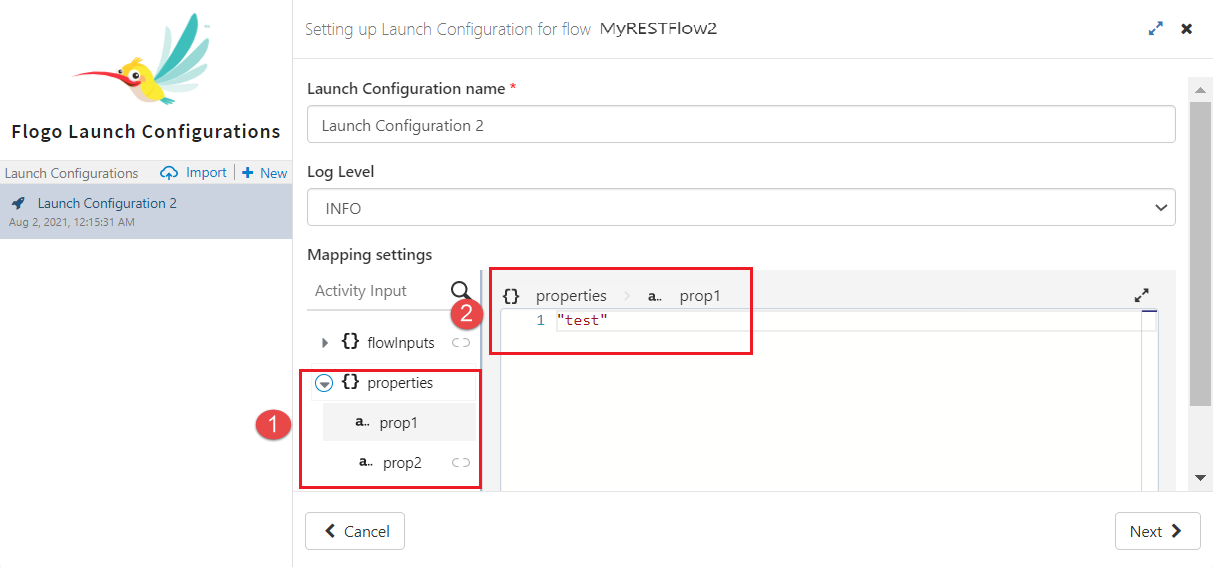
Task: Click Import launch configuration link
Action: [x=196, y=173]
